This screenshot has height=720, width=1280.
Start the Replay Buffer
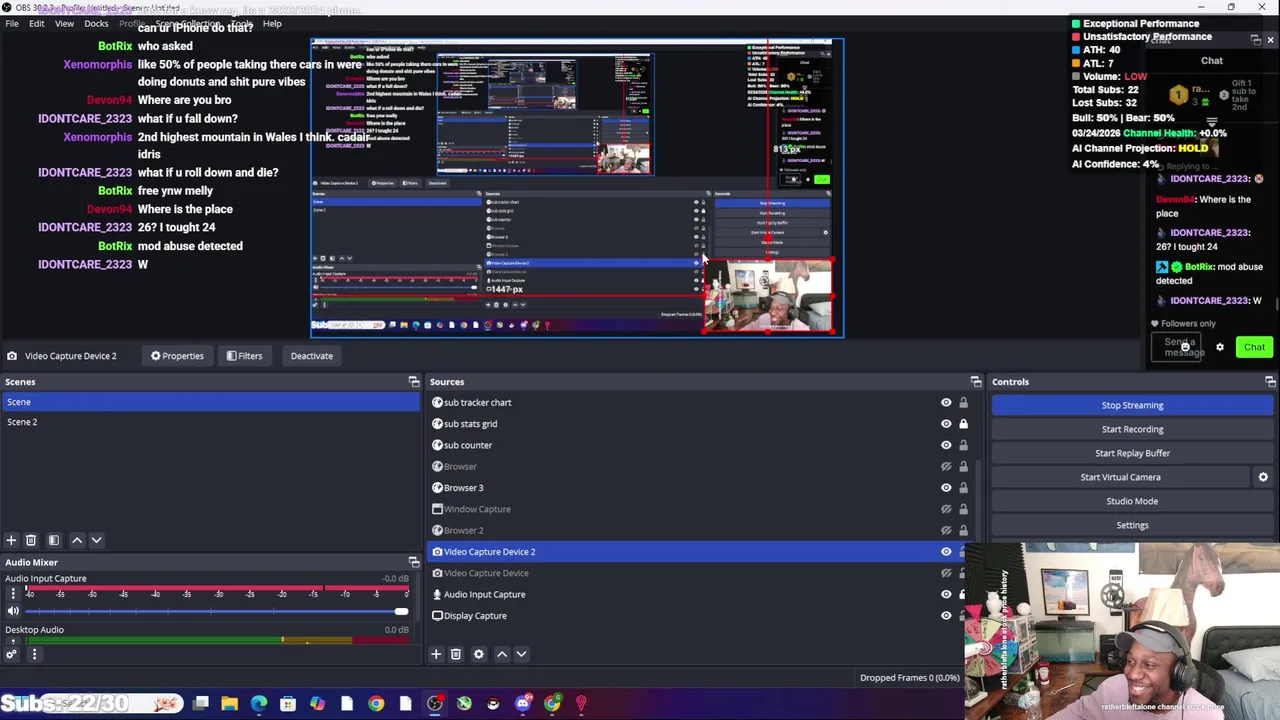(1133, 453)
